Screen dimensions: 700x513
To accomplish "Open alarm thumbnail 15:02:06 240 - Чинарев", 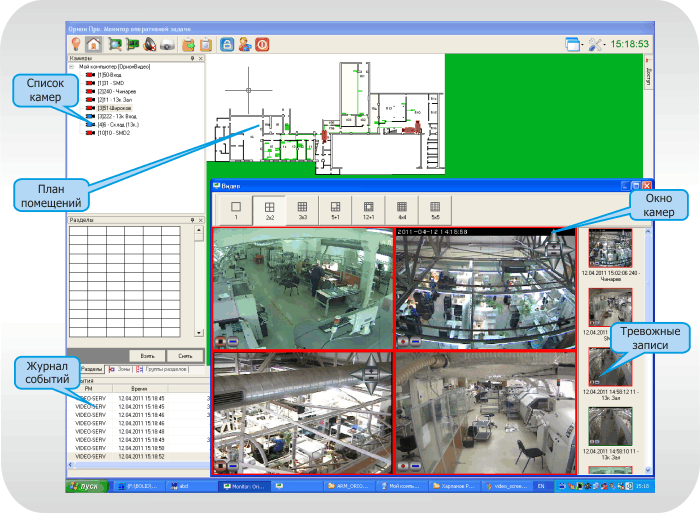I will [x=610, y=249].
